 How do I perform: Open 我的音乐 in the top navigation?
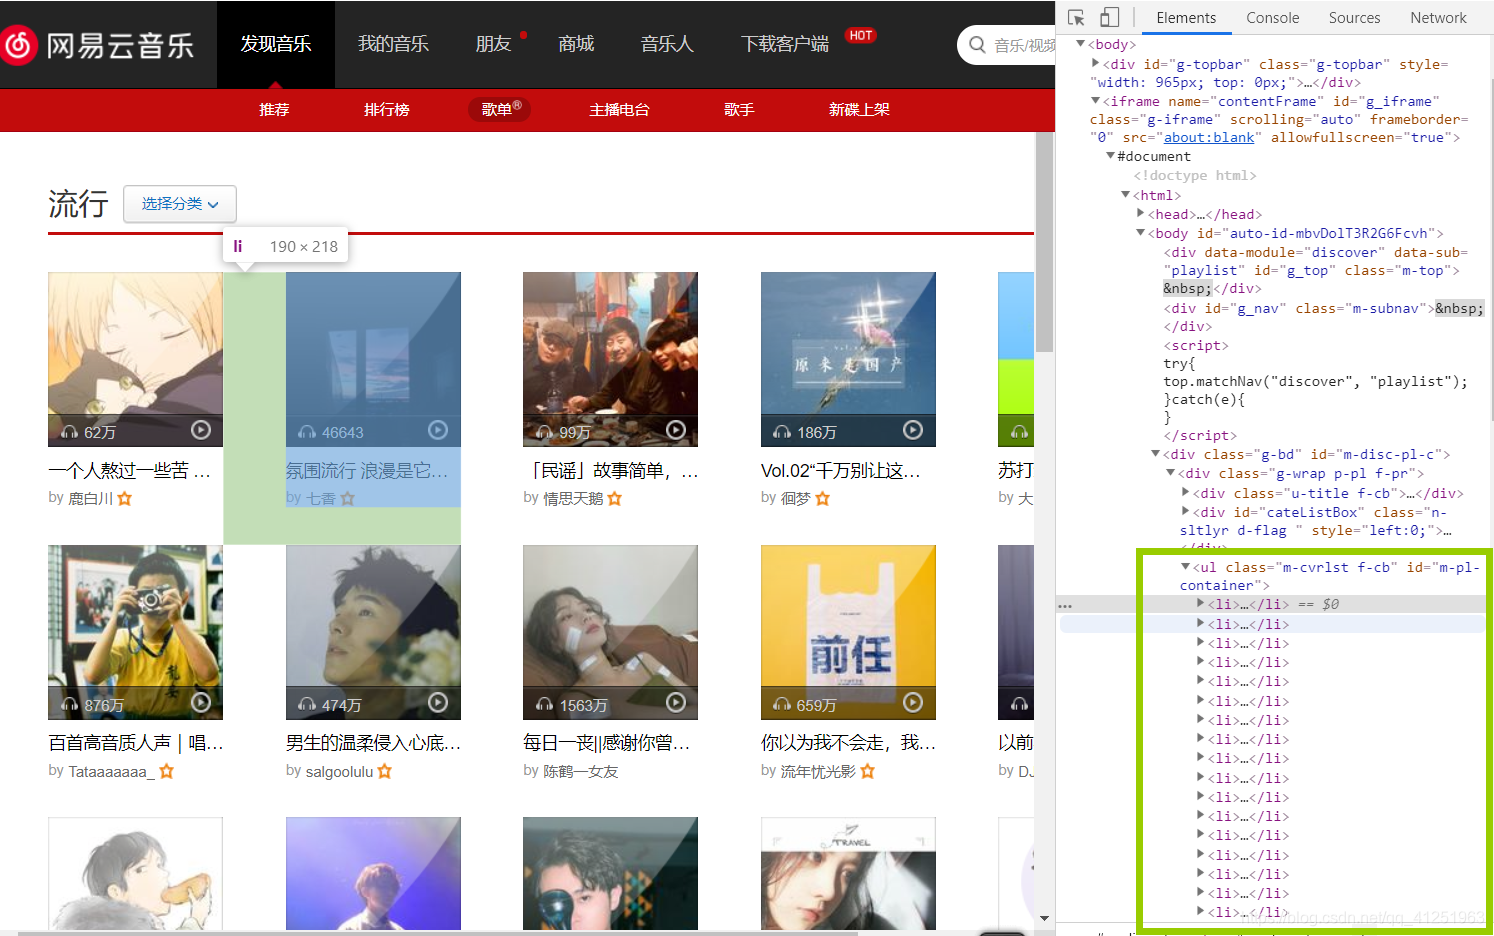point(393,44)
